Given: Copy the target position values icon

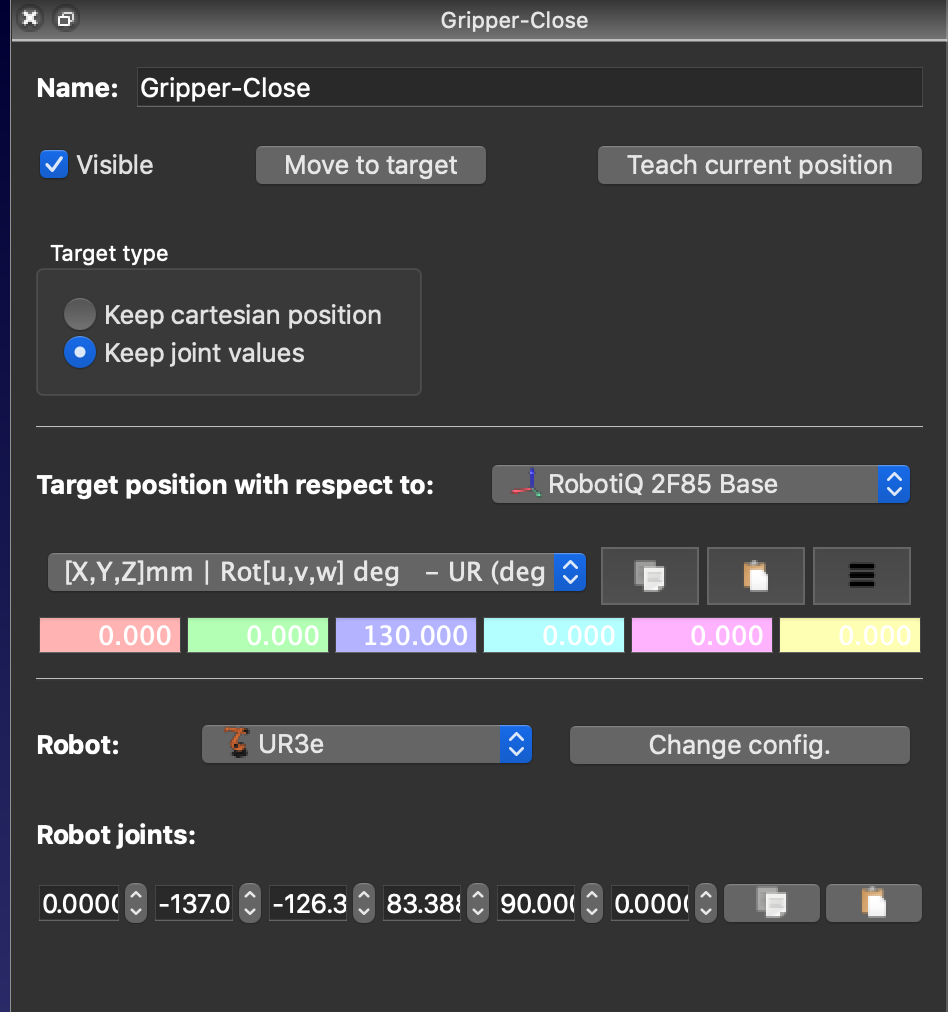Looking at the screenshot, I should pyautogui.click(x=650, y=576).
